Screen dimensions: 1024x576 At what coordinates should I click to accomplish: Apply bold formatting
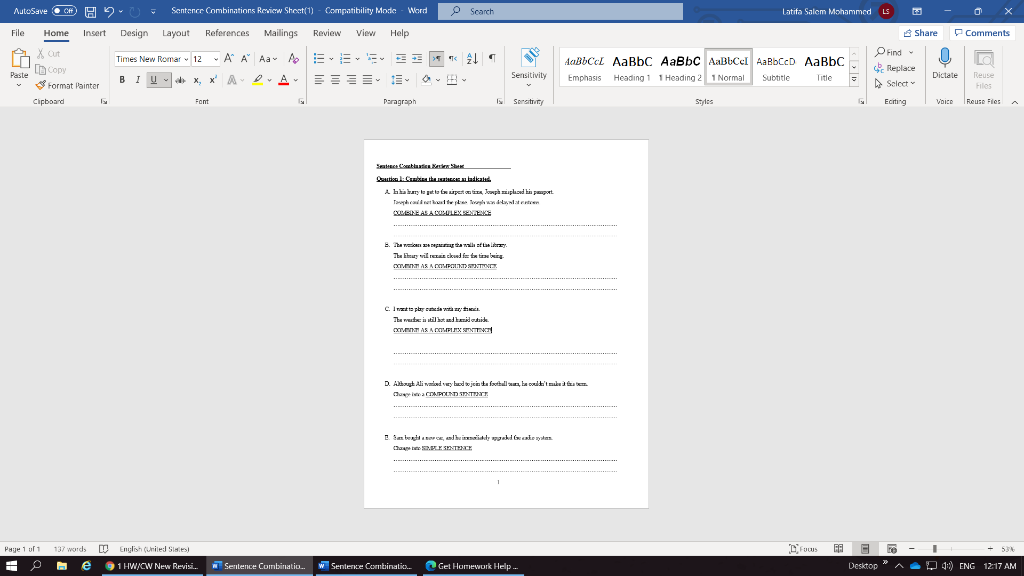[121, 79]
